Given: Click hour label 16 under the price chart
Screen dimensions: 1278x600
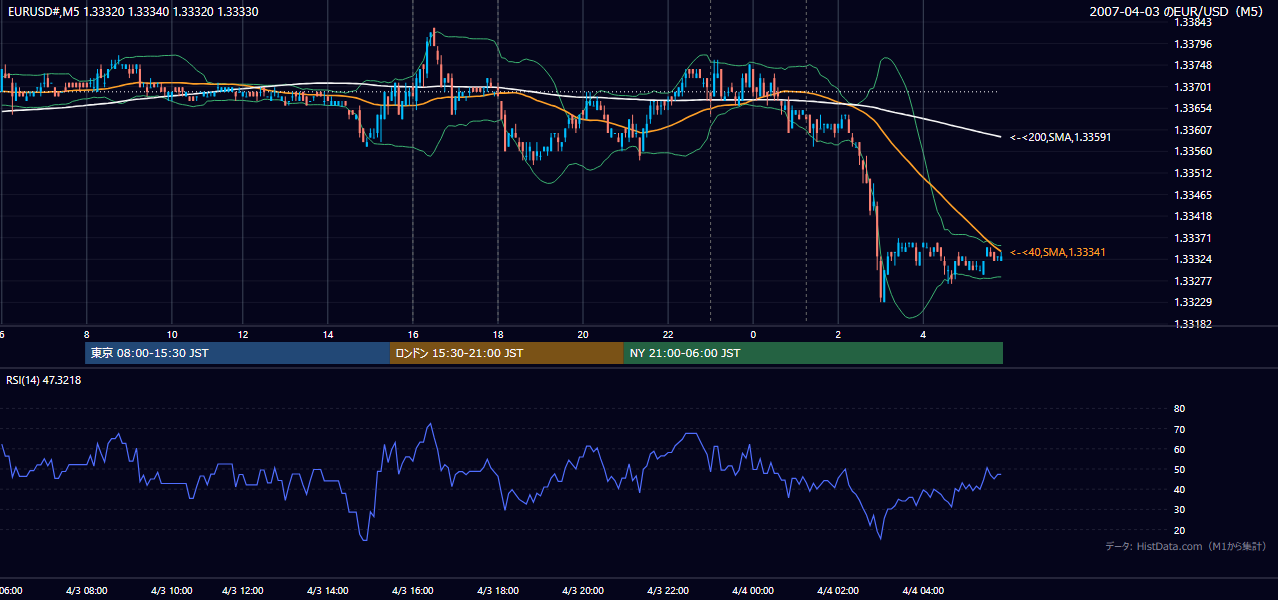Looking at the screenshot, I should pyautogui.click(x=413, y=334).
